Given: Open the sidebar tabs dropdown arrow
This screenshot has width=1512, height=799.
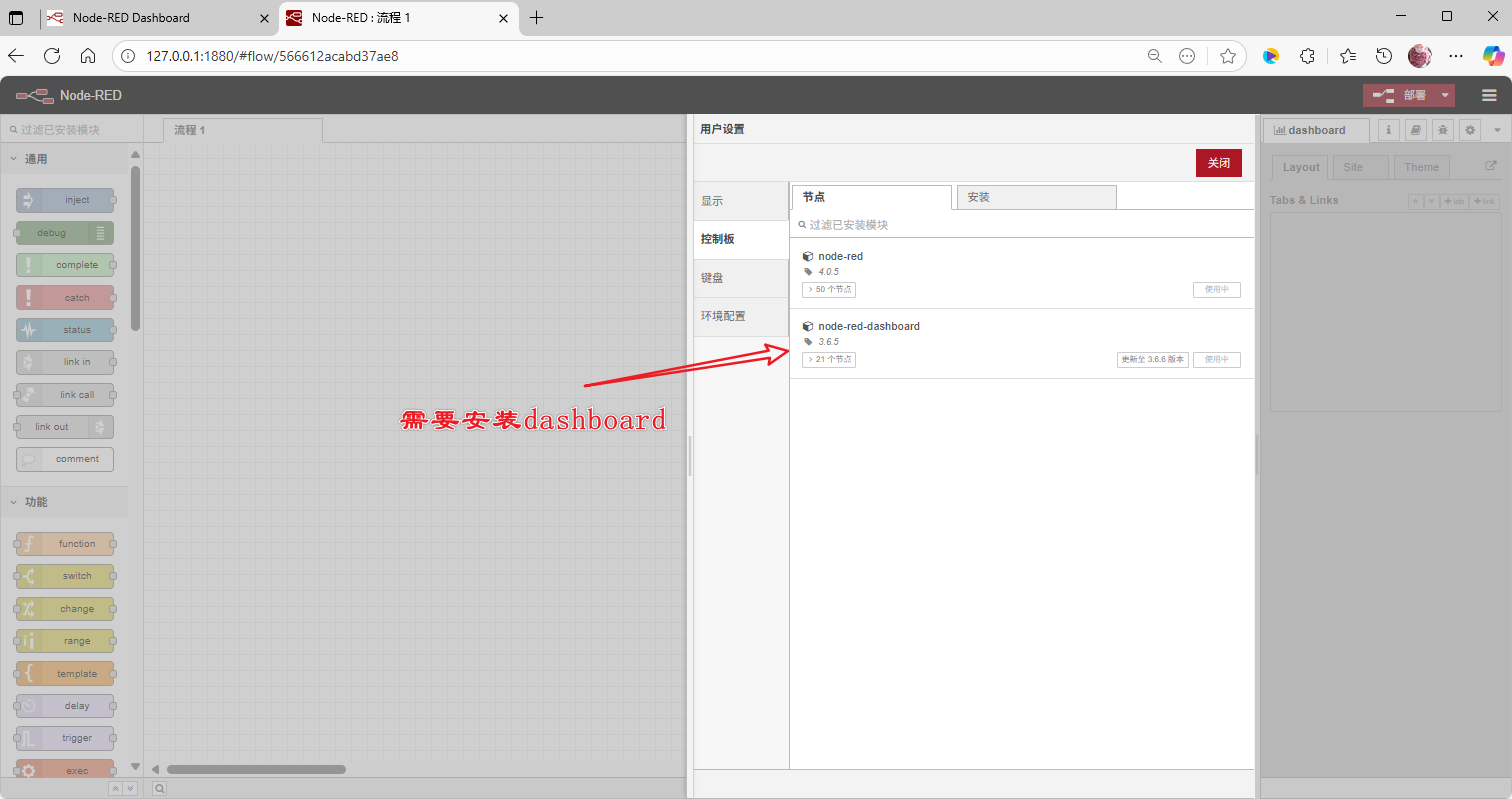Looking at the screenshot, I should pyautogui.click(x=1497, y=130).
